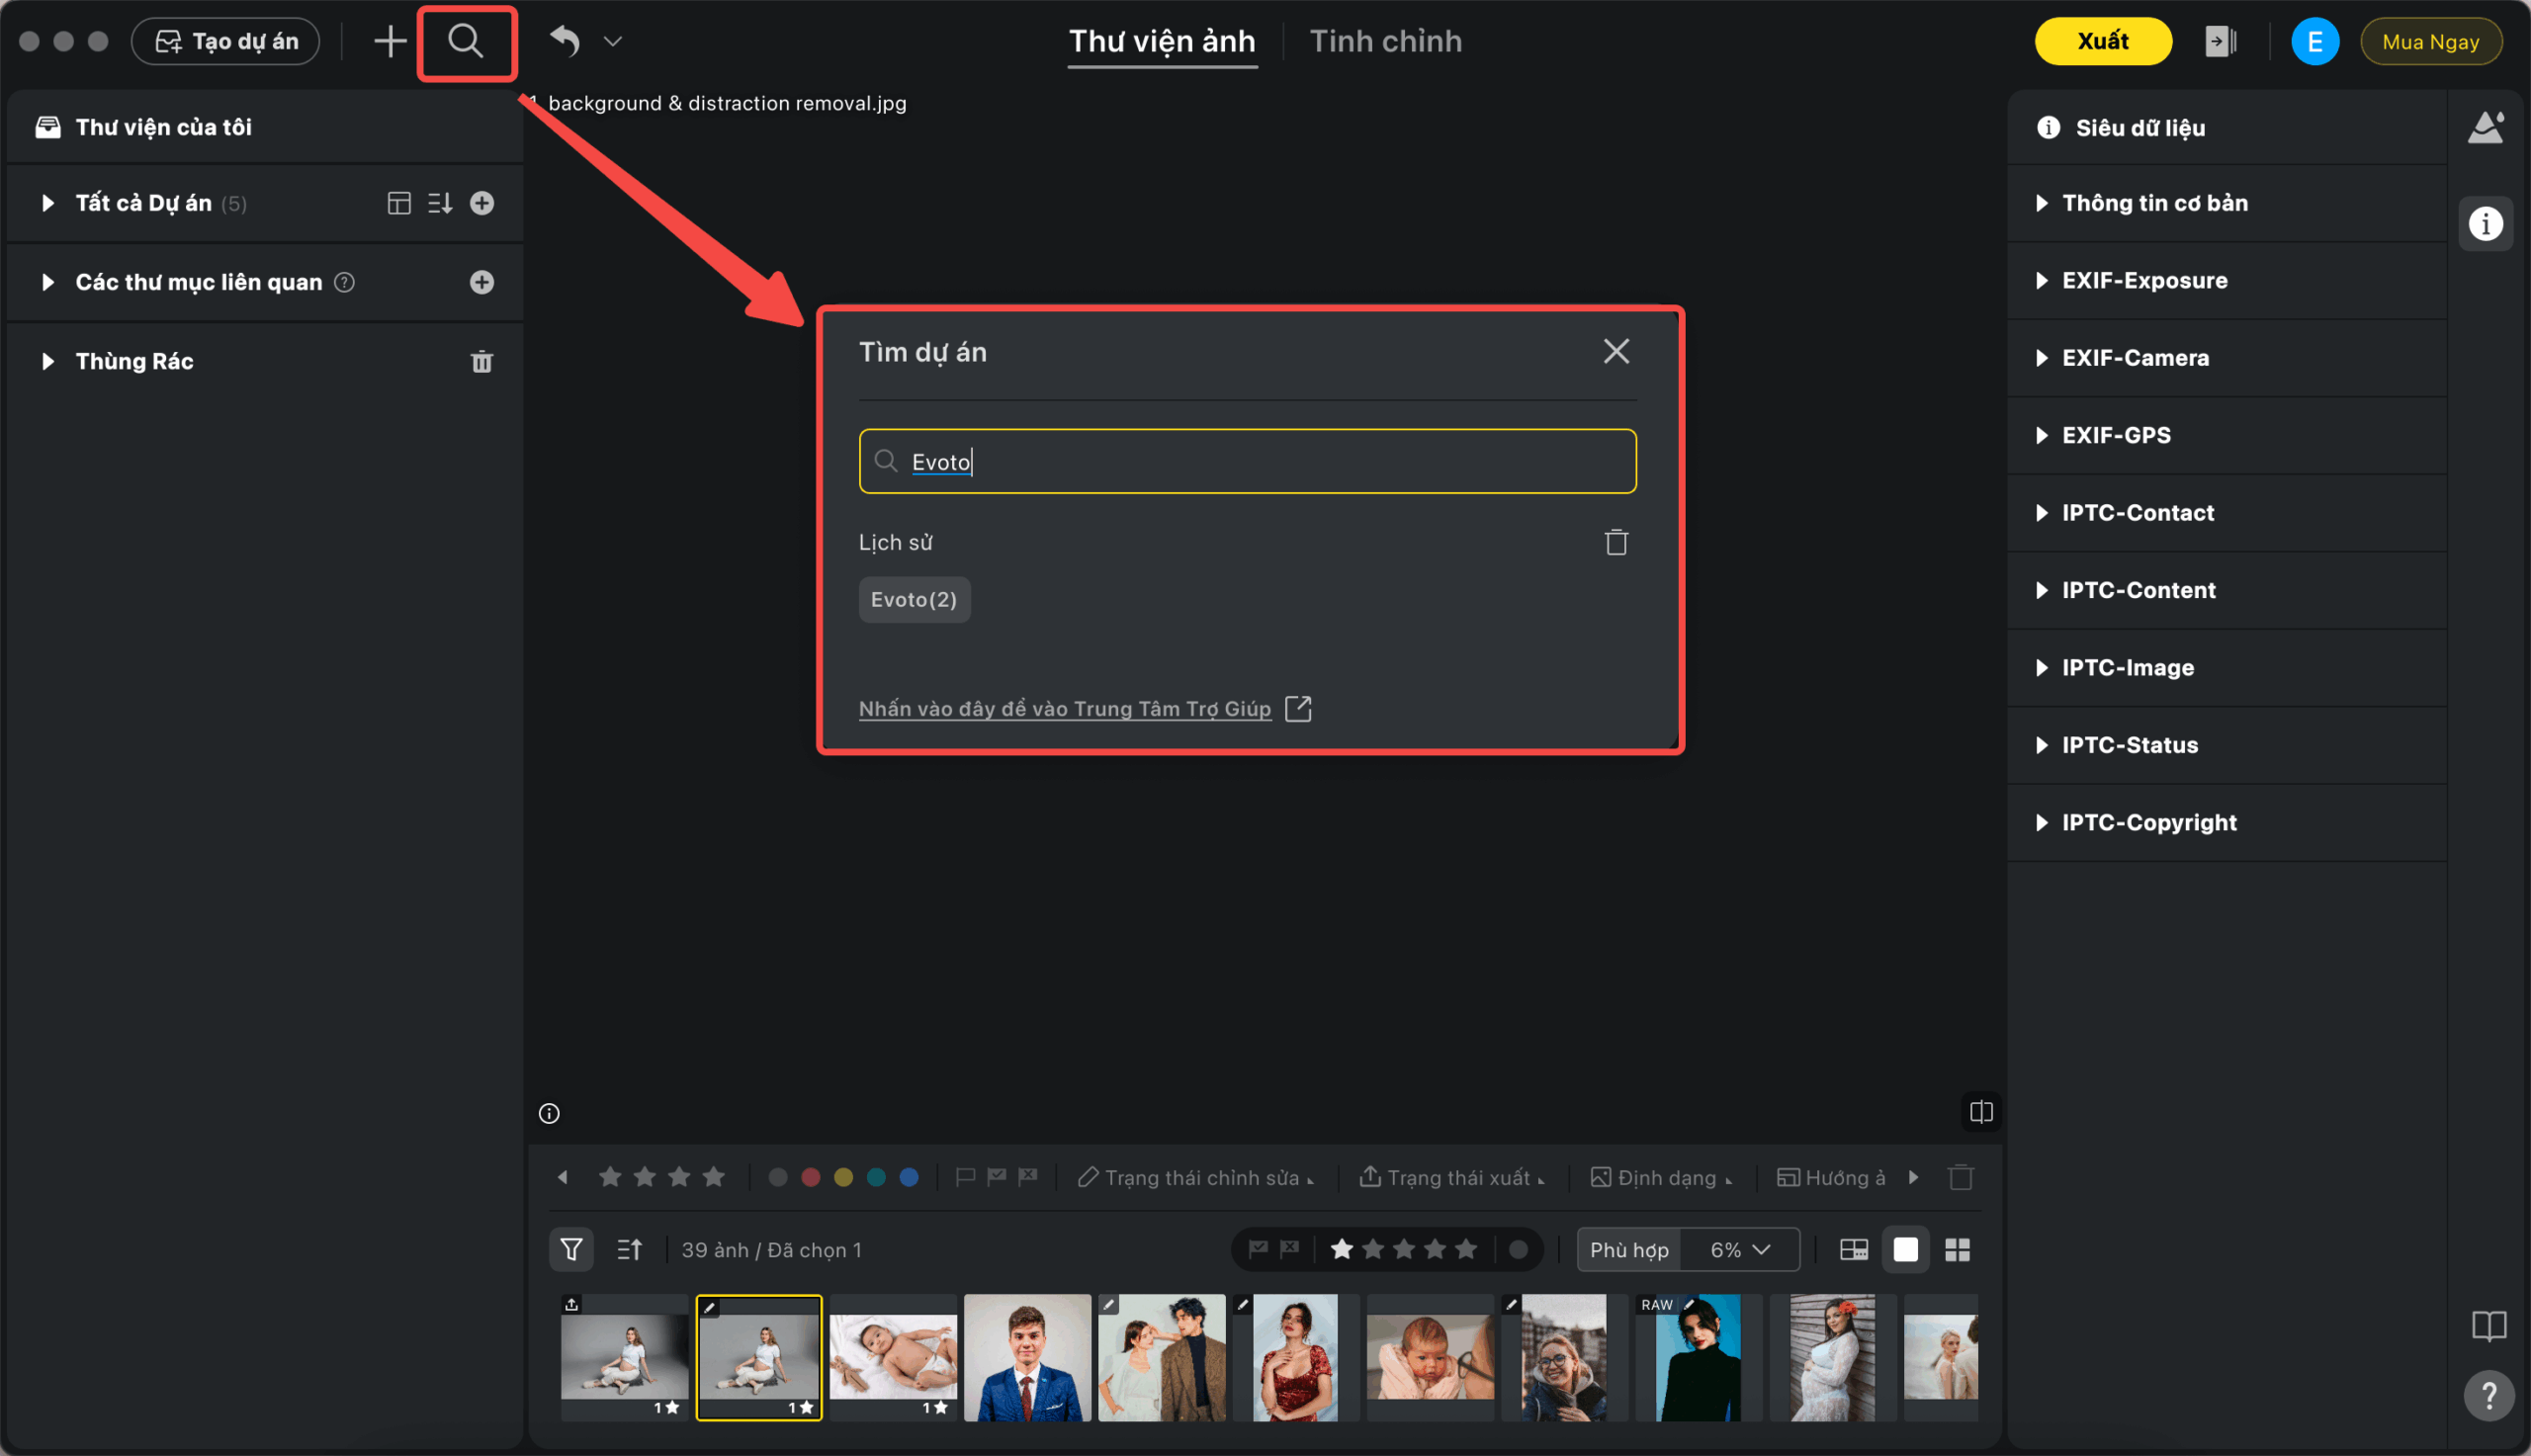Select the metadata info panel icon
Viewport: 2531px width, 1456px height.
coord(2486,223)
